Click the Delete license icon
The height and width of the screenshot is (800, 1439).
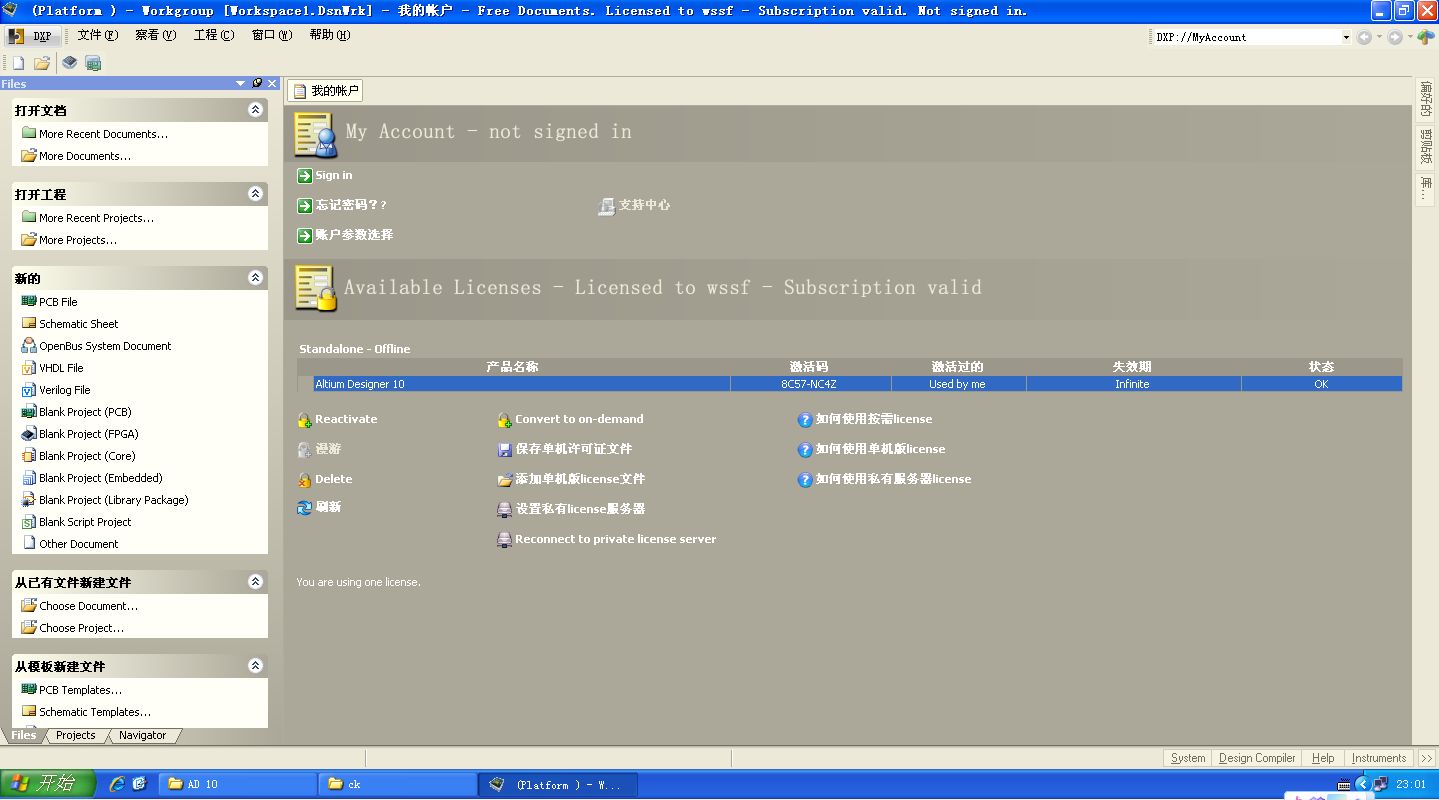click(x=305, y=480)
